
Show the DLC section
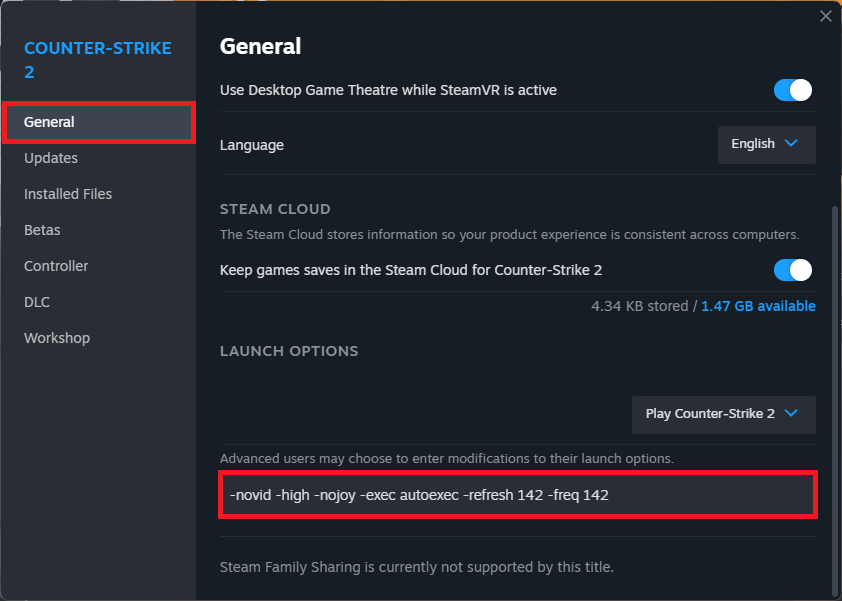(37, 302)
